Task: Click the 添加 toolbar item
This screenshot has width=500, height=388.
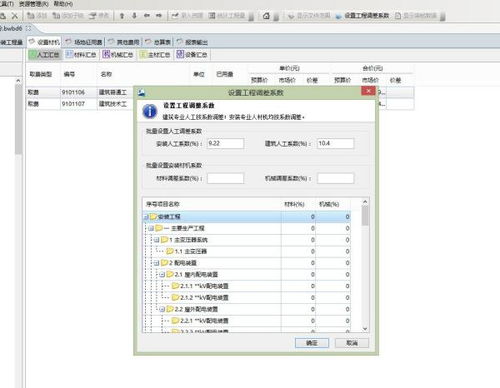Action: pos(37,16)
